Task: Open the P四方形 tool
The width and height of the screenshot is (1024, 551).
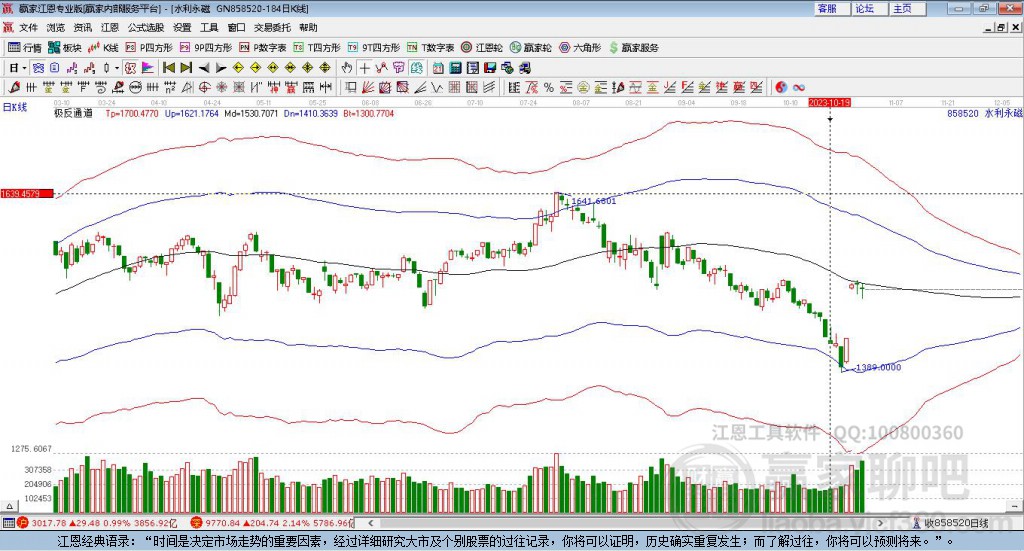Action: click(149, 48)
